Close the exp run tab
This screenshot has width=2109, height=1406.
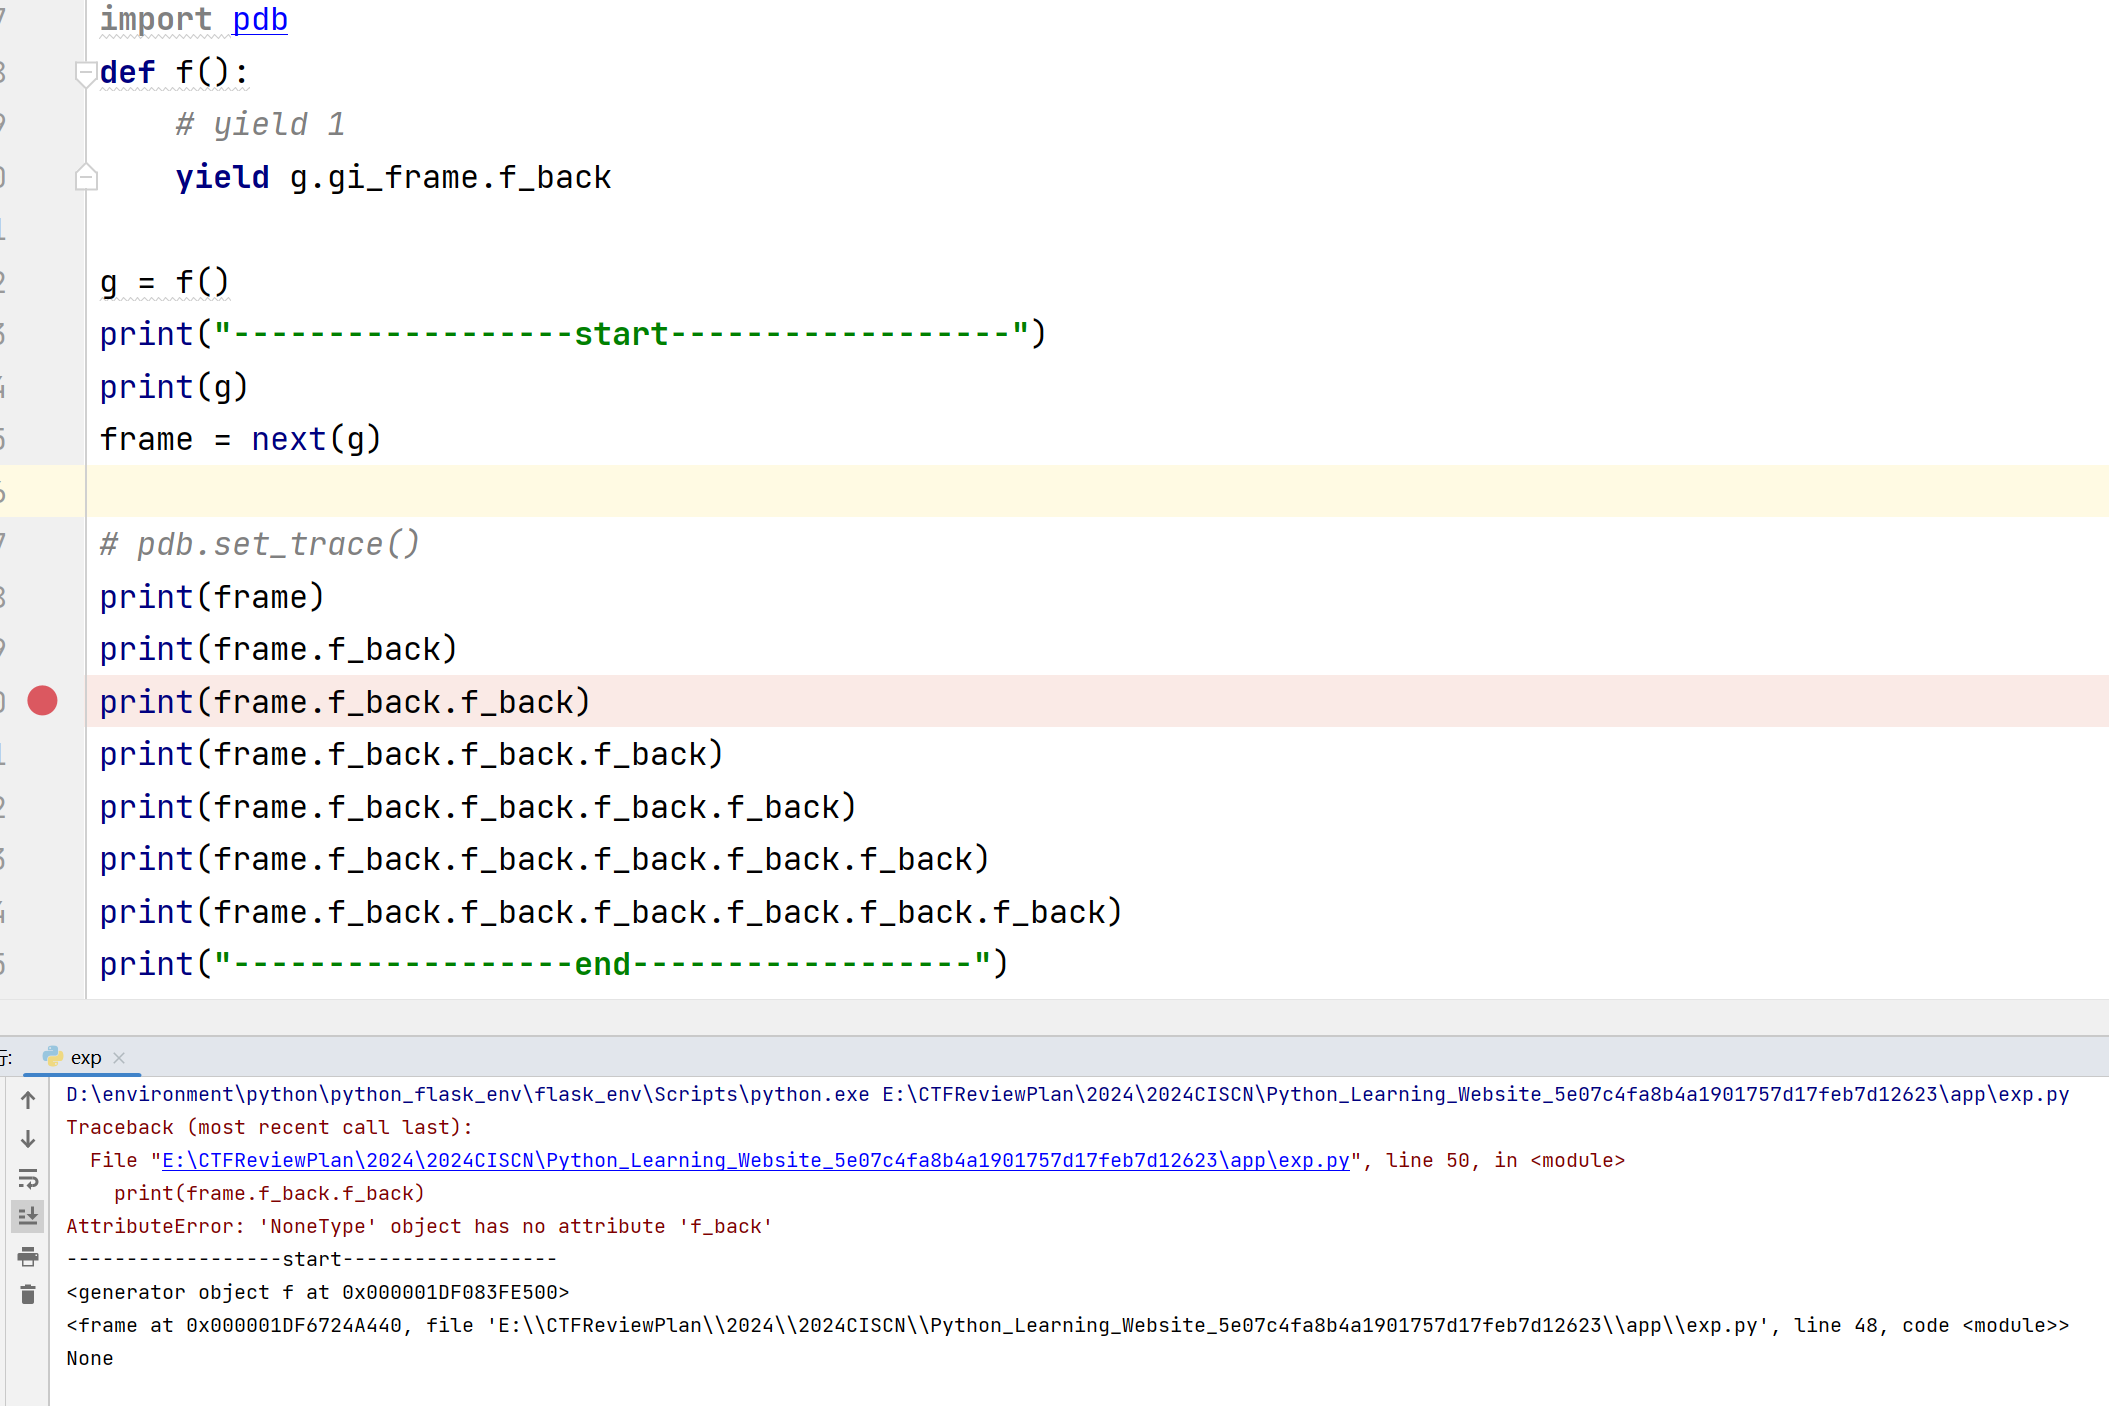click(120, 1057)
